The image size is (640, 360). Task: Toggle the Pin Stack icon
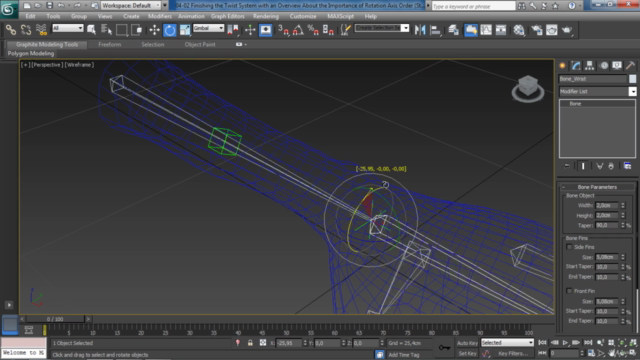click(x=567, y=166)
